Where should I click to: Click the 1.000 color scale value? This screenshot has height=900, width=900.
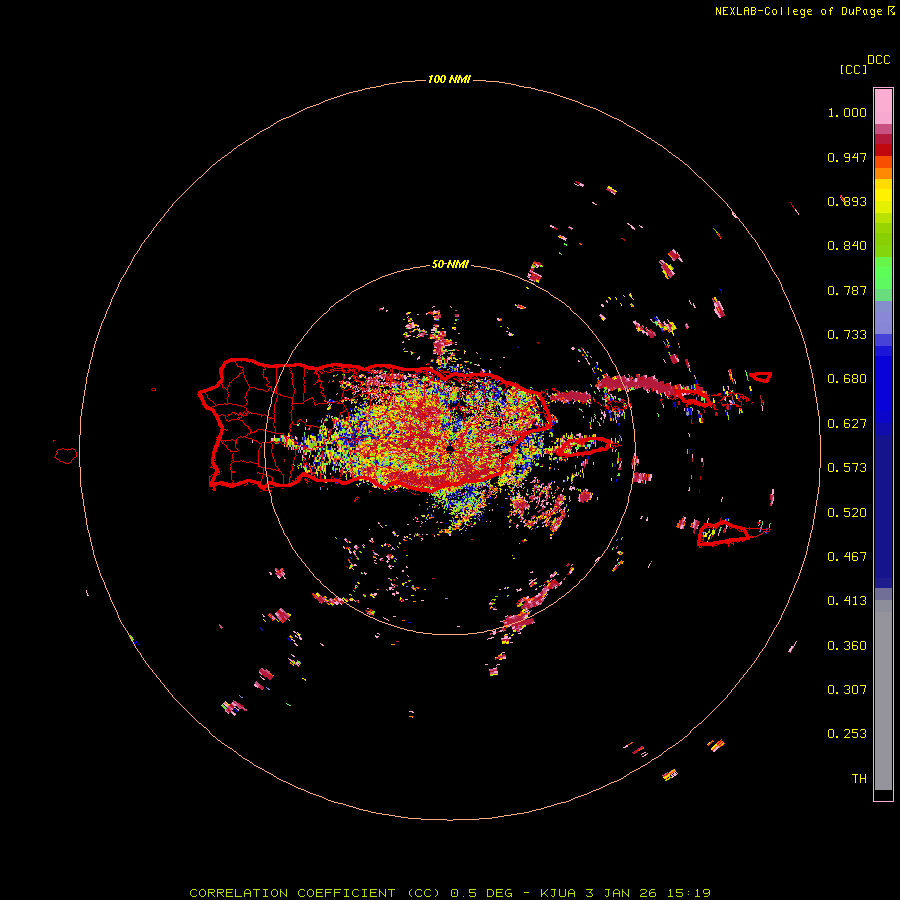point(847,112)
